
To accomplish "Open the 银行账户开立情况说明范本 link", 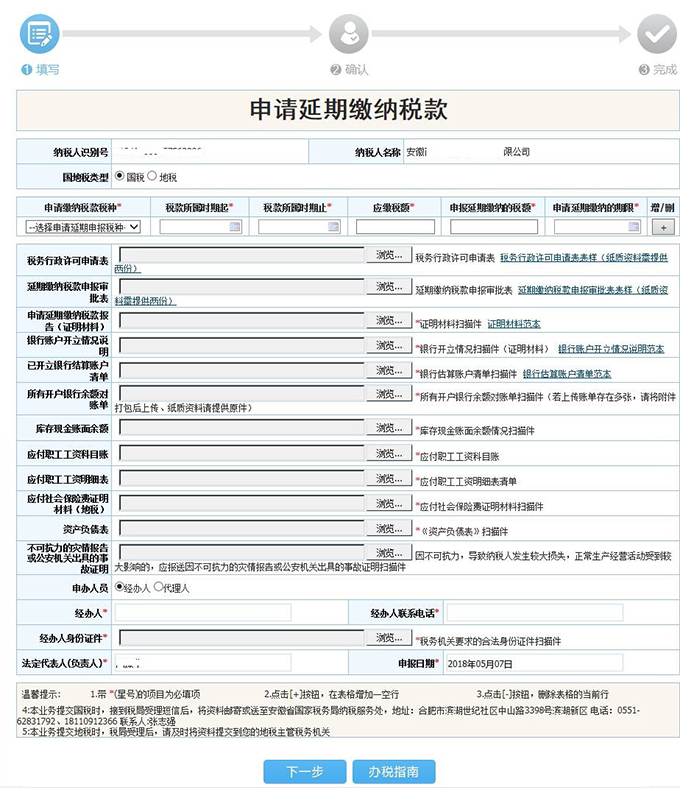I will click(x=610, y=349).
